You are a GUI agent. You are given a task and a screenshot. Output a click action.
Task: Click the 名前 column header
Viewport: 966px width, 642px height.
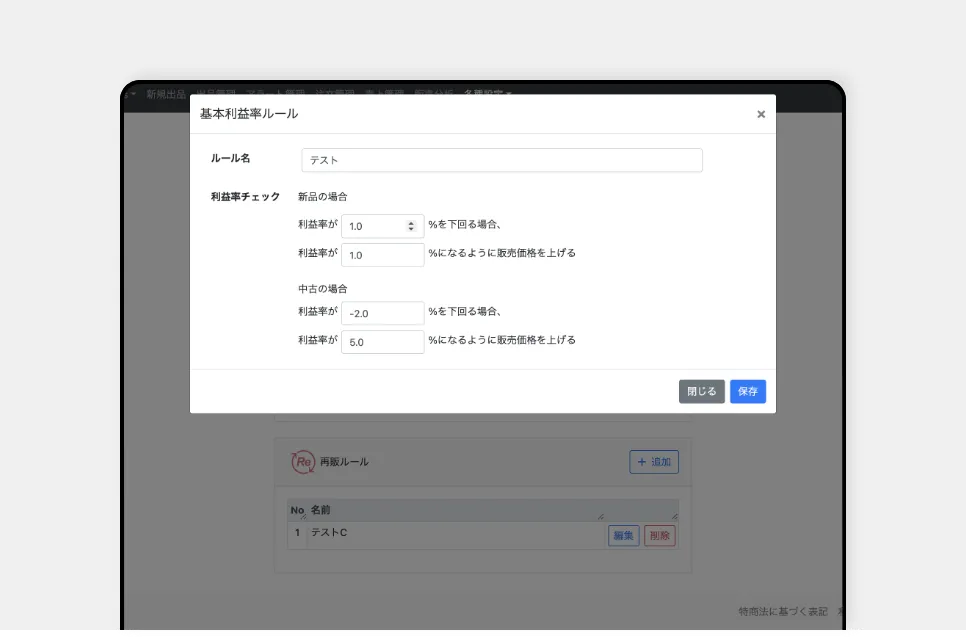click(x=321, y=510)
